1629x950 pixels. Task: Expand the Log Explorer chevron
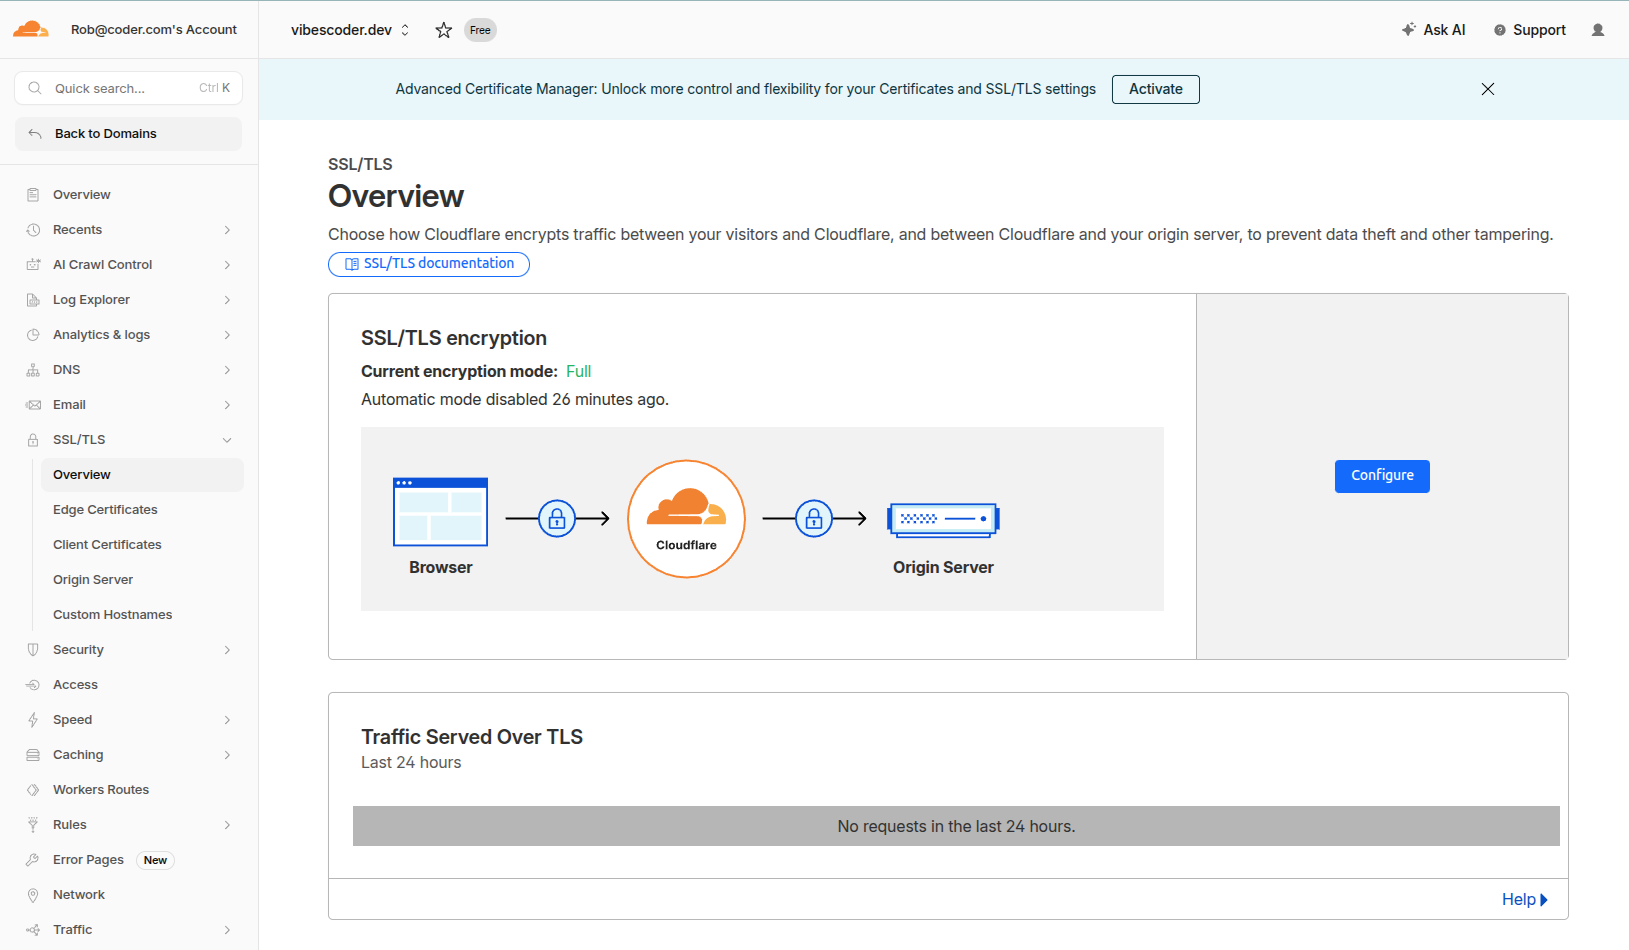click(227, 300)
